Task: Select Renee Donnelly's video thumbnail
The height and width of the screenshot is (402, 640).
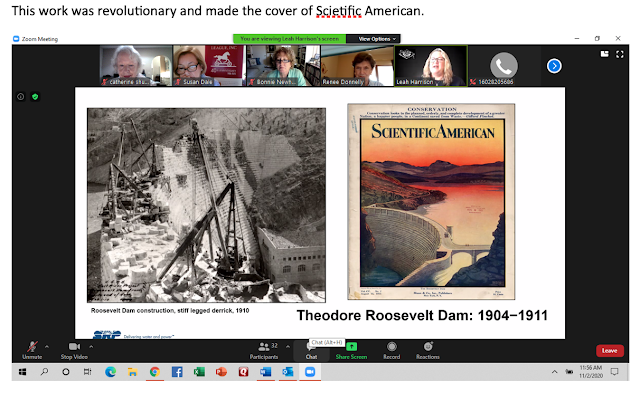Action: click(x=357, y=66)
